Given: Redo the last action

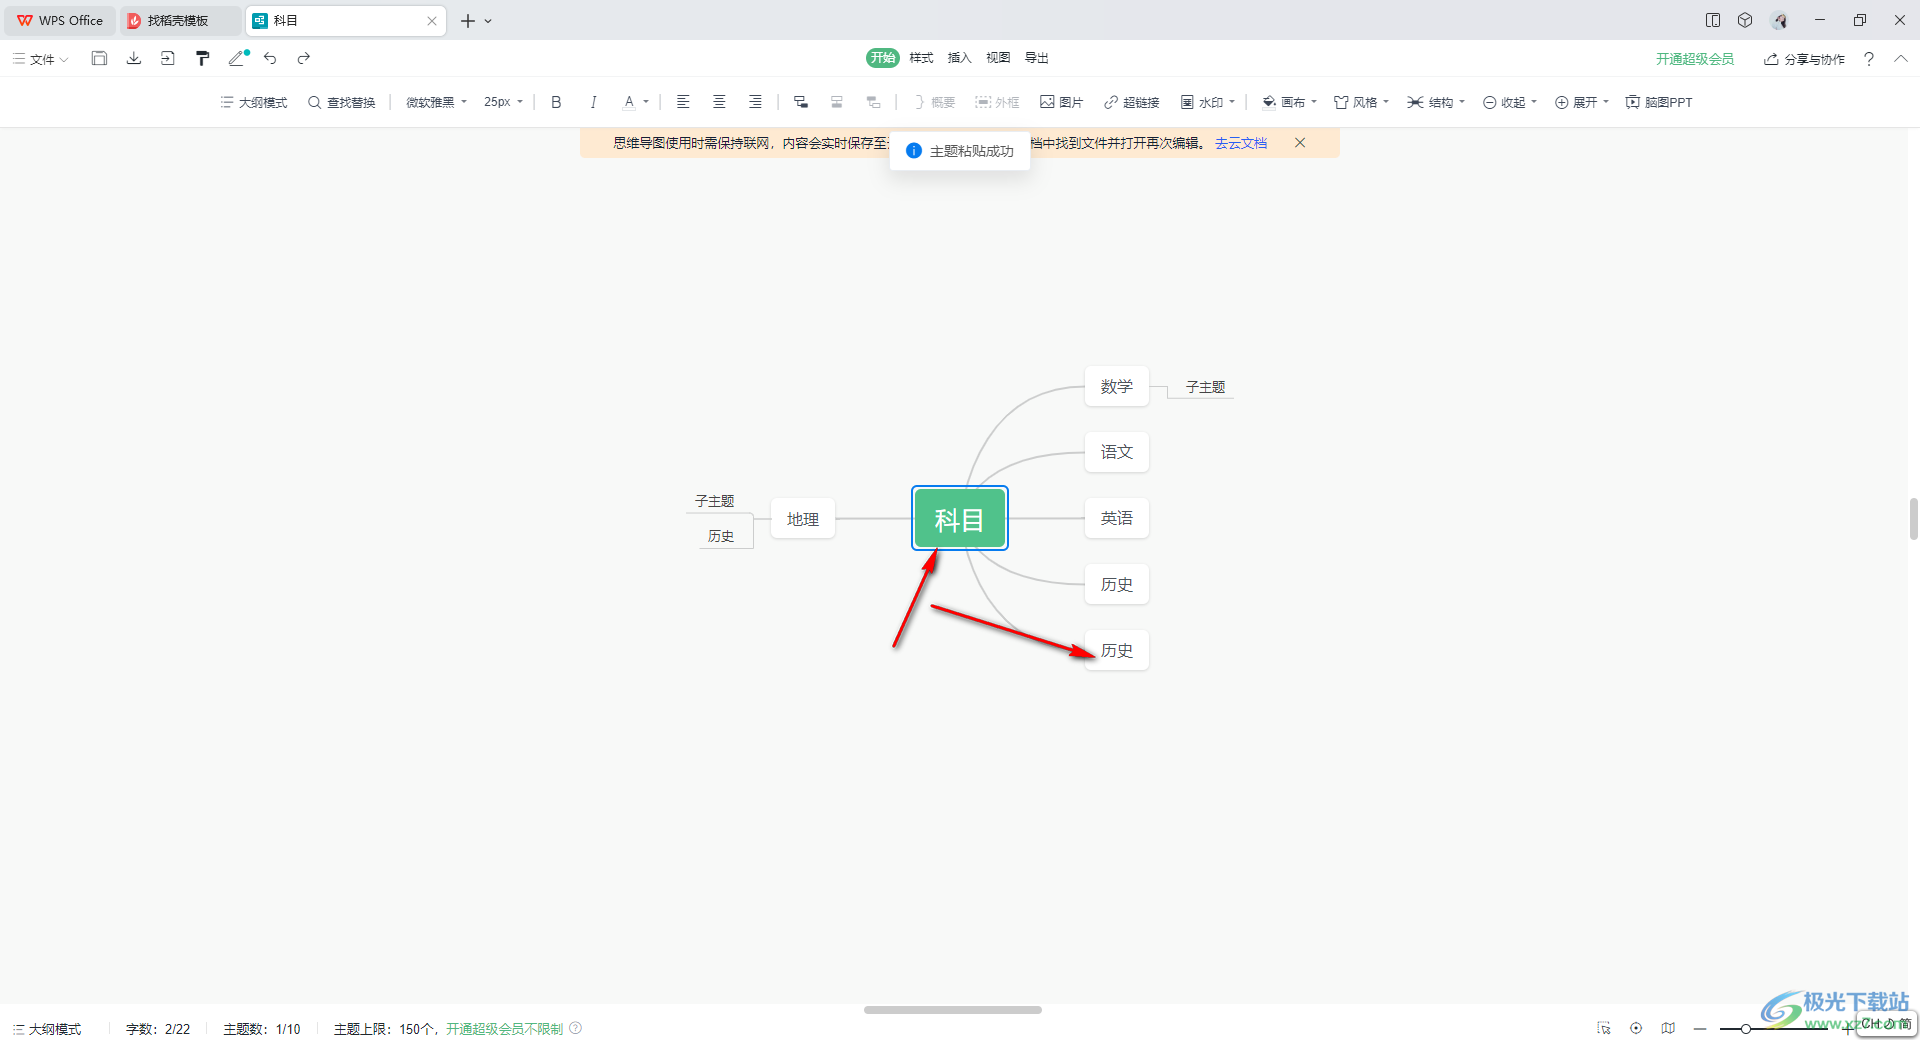Looking at the screenshot, I should click(303, 58).
